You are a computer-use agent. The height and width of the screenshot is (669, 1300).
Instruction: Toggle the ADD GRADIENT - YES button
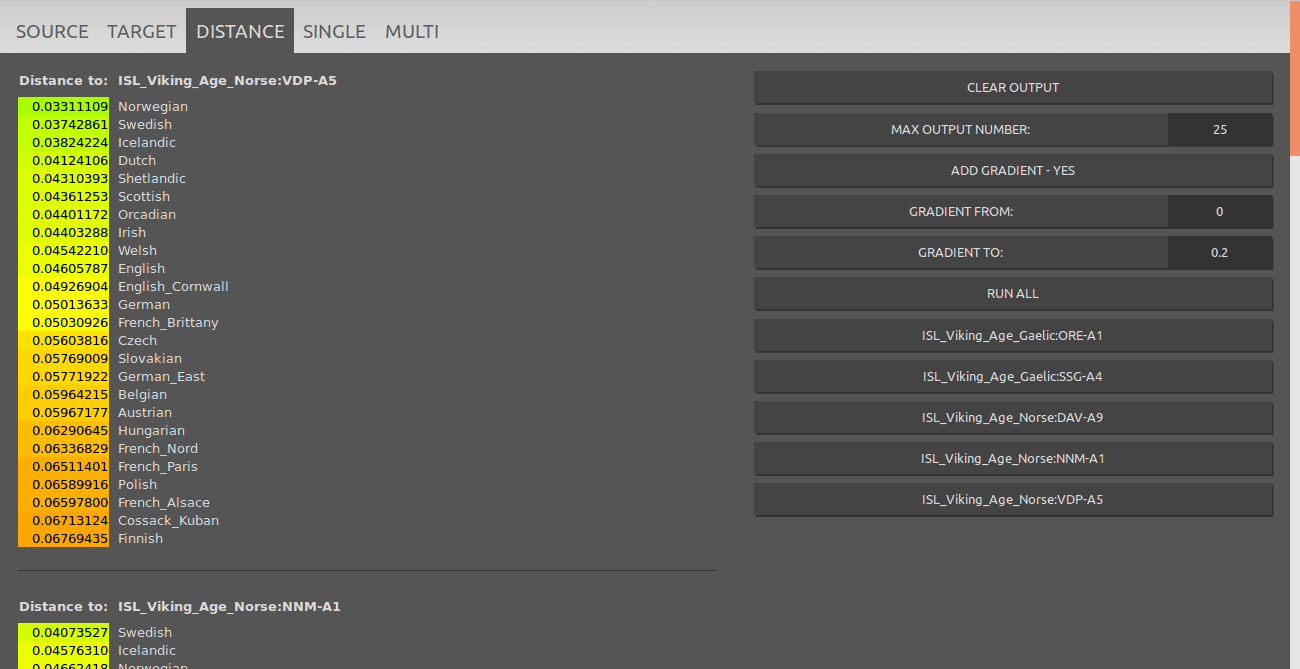pos(1013,171)
